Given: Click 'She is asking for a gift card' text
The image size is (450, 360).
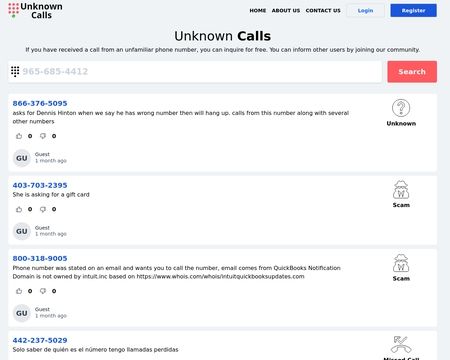Looking at the screenshot, I should coord(51,194).
